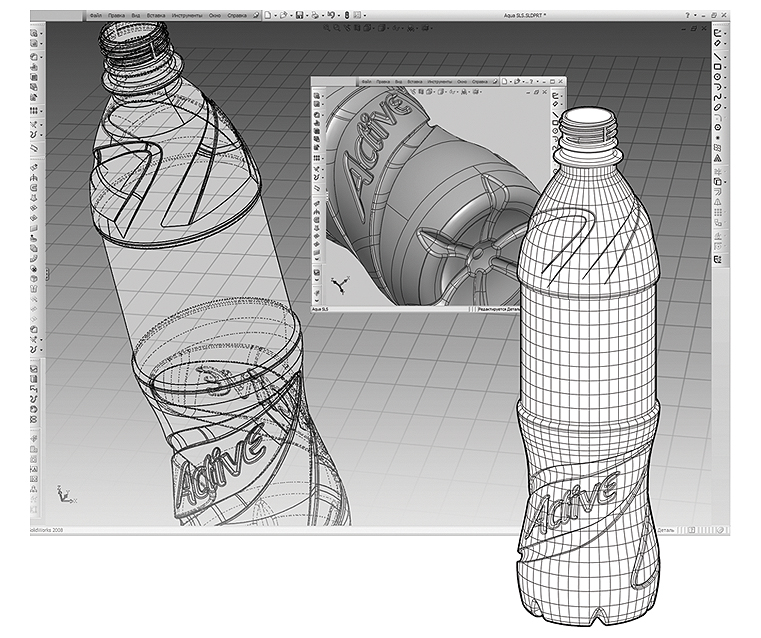Click Aqua SLS.SLDPRT title text
This screenshot has width=761, height=638.
pyautogui.click(x=524, y=16)
